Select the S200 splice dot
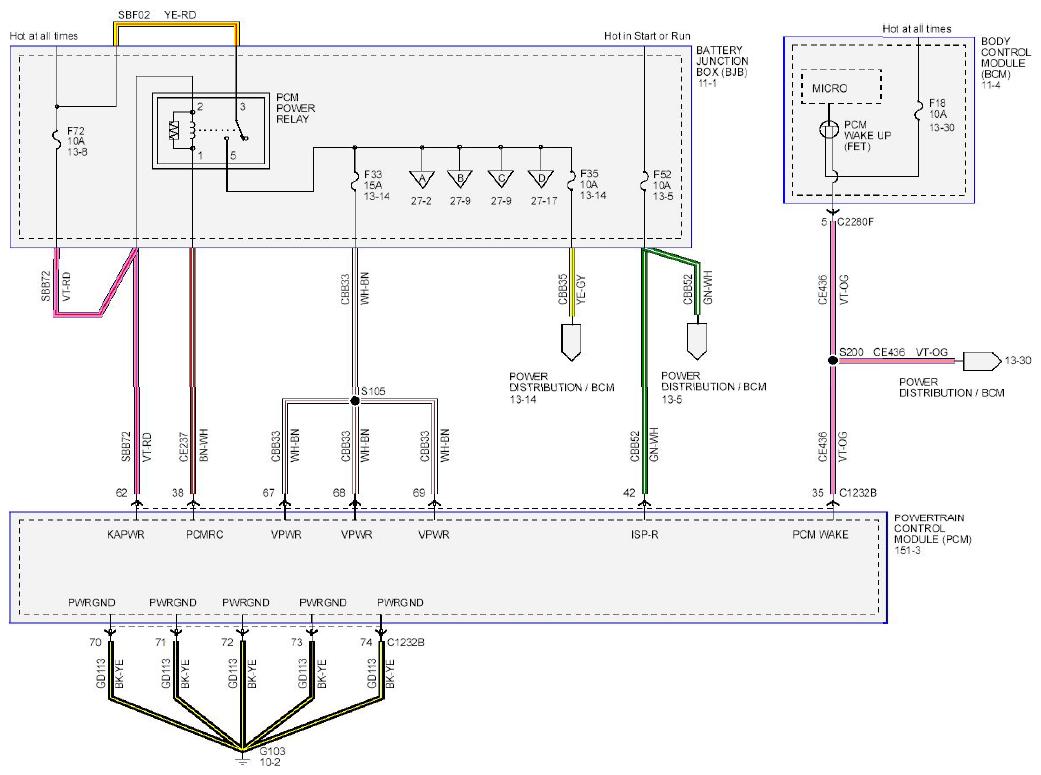This screenshot has width=1041, height=775. click(x=833, y=361)
